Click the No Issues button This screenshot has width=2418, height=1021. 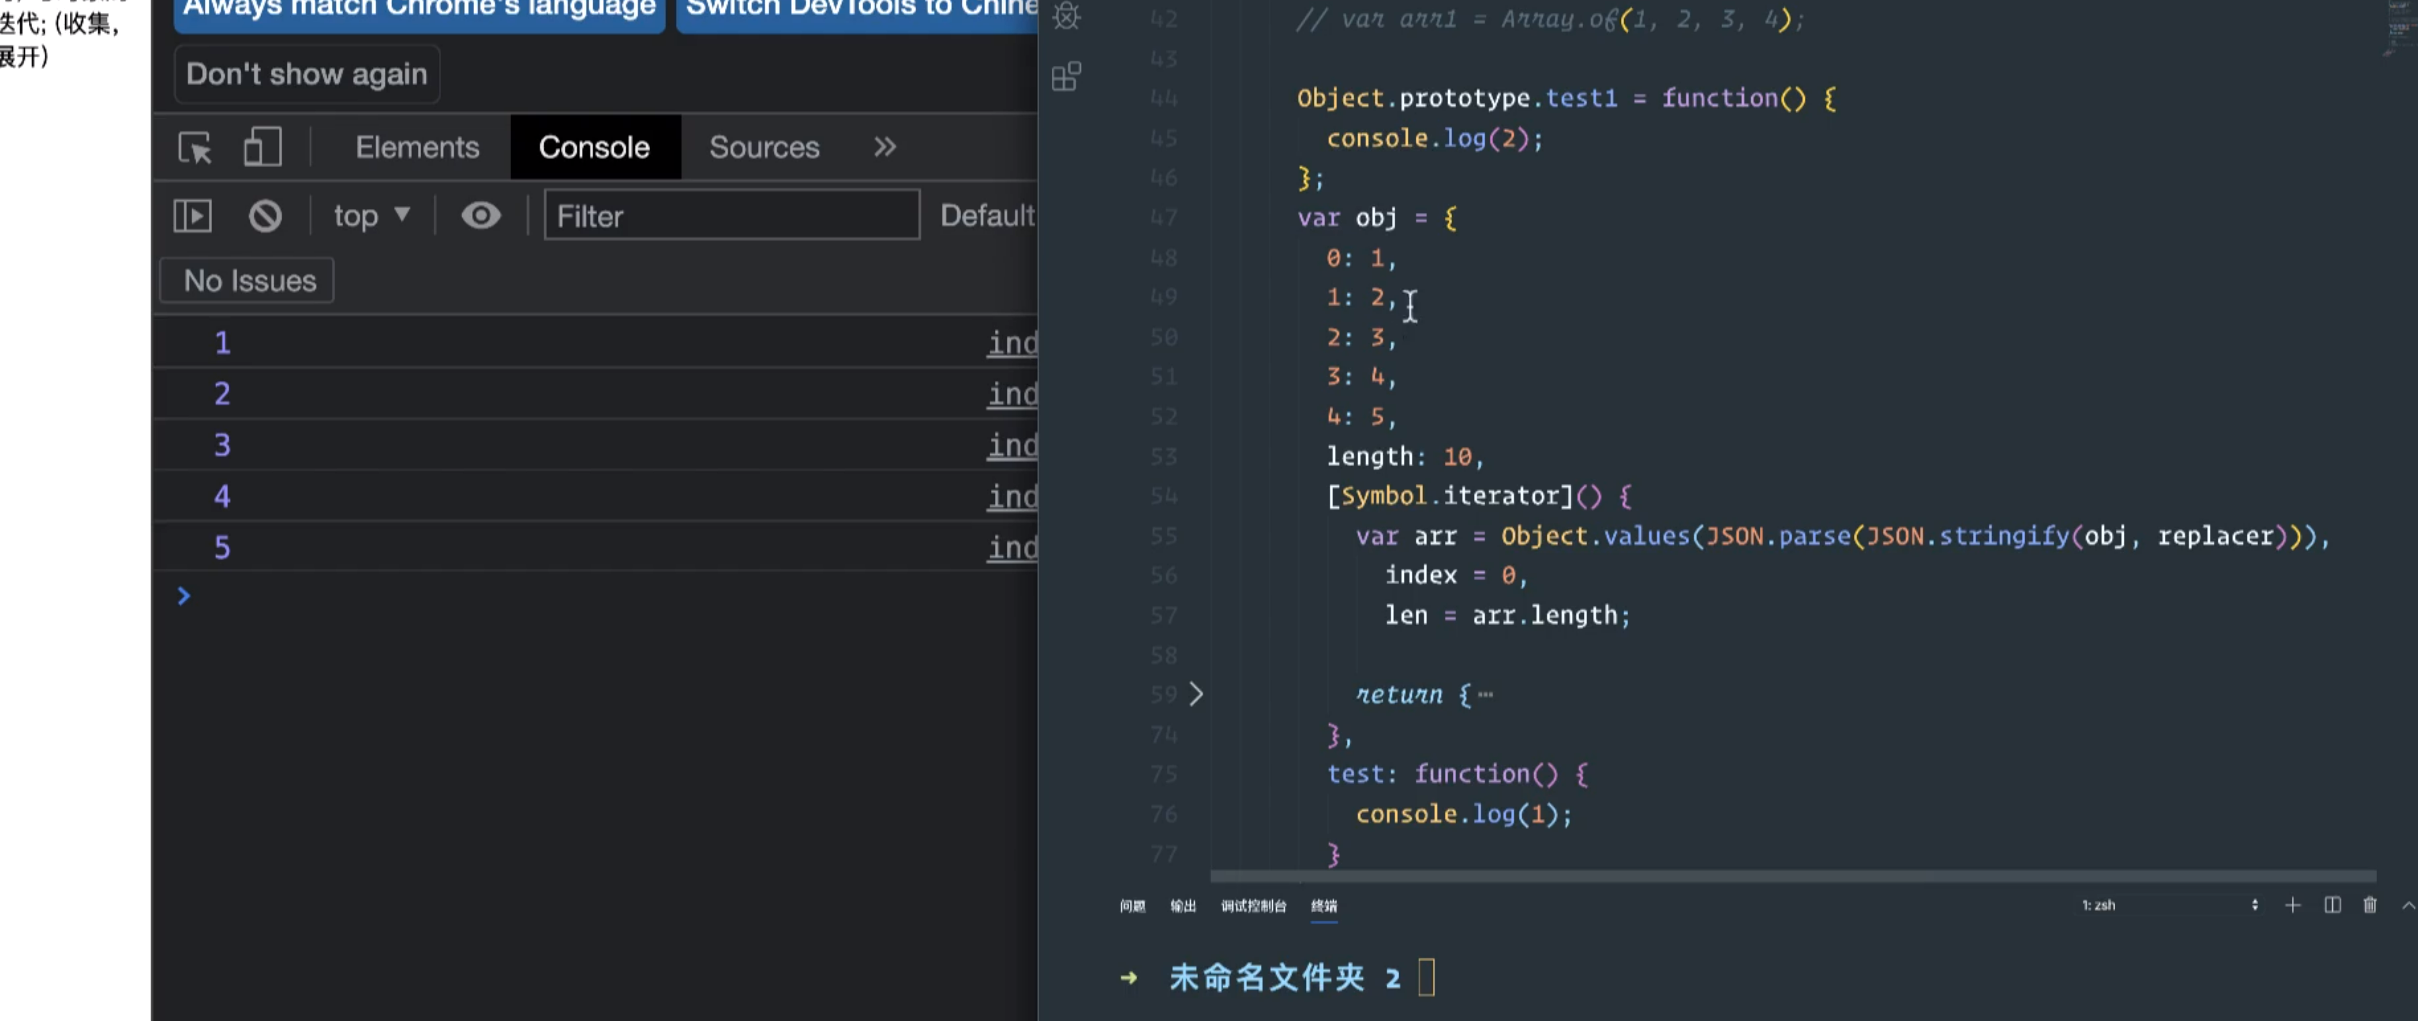tap(248, 281)
